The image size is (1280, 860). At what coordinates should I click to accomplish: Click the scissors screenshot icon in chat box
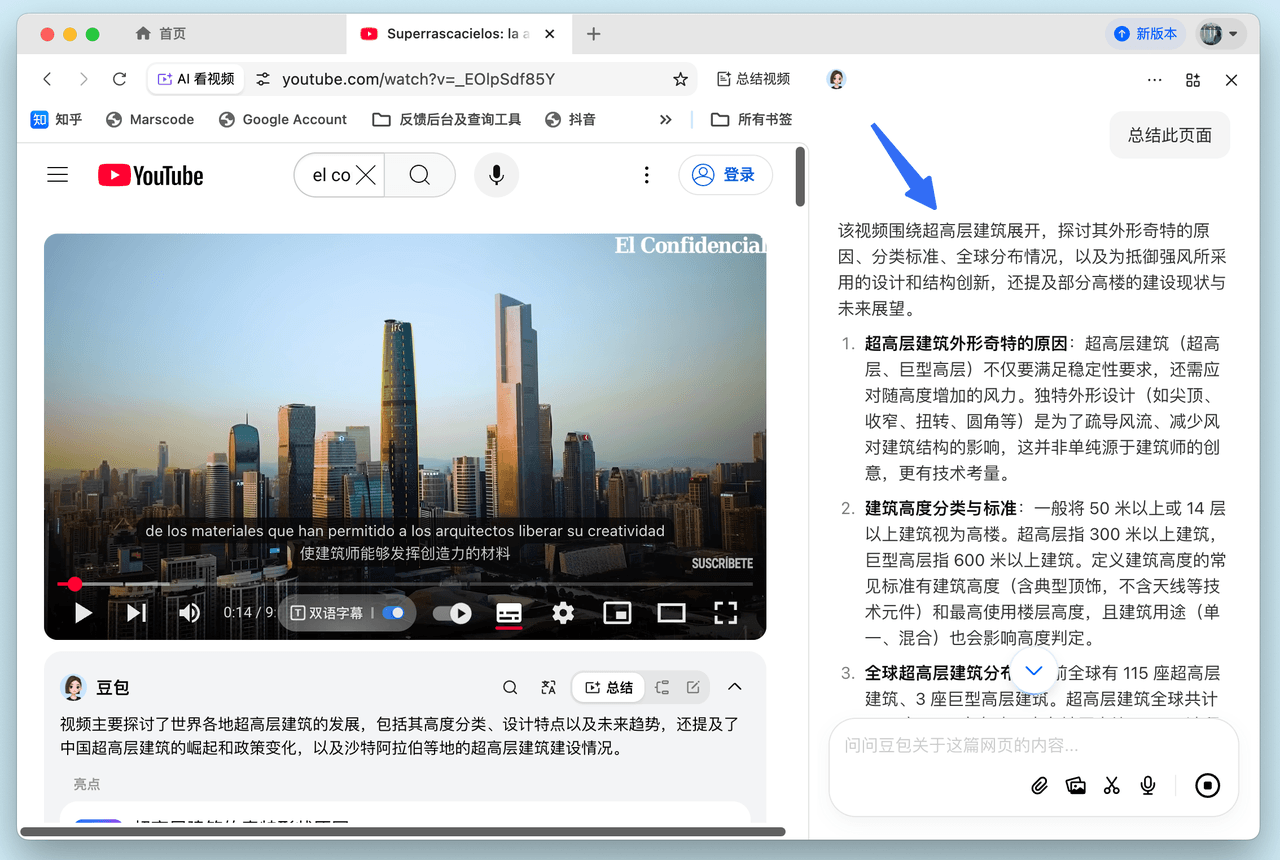click(1111, 786)
